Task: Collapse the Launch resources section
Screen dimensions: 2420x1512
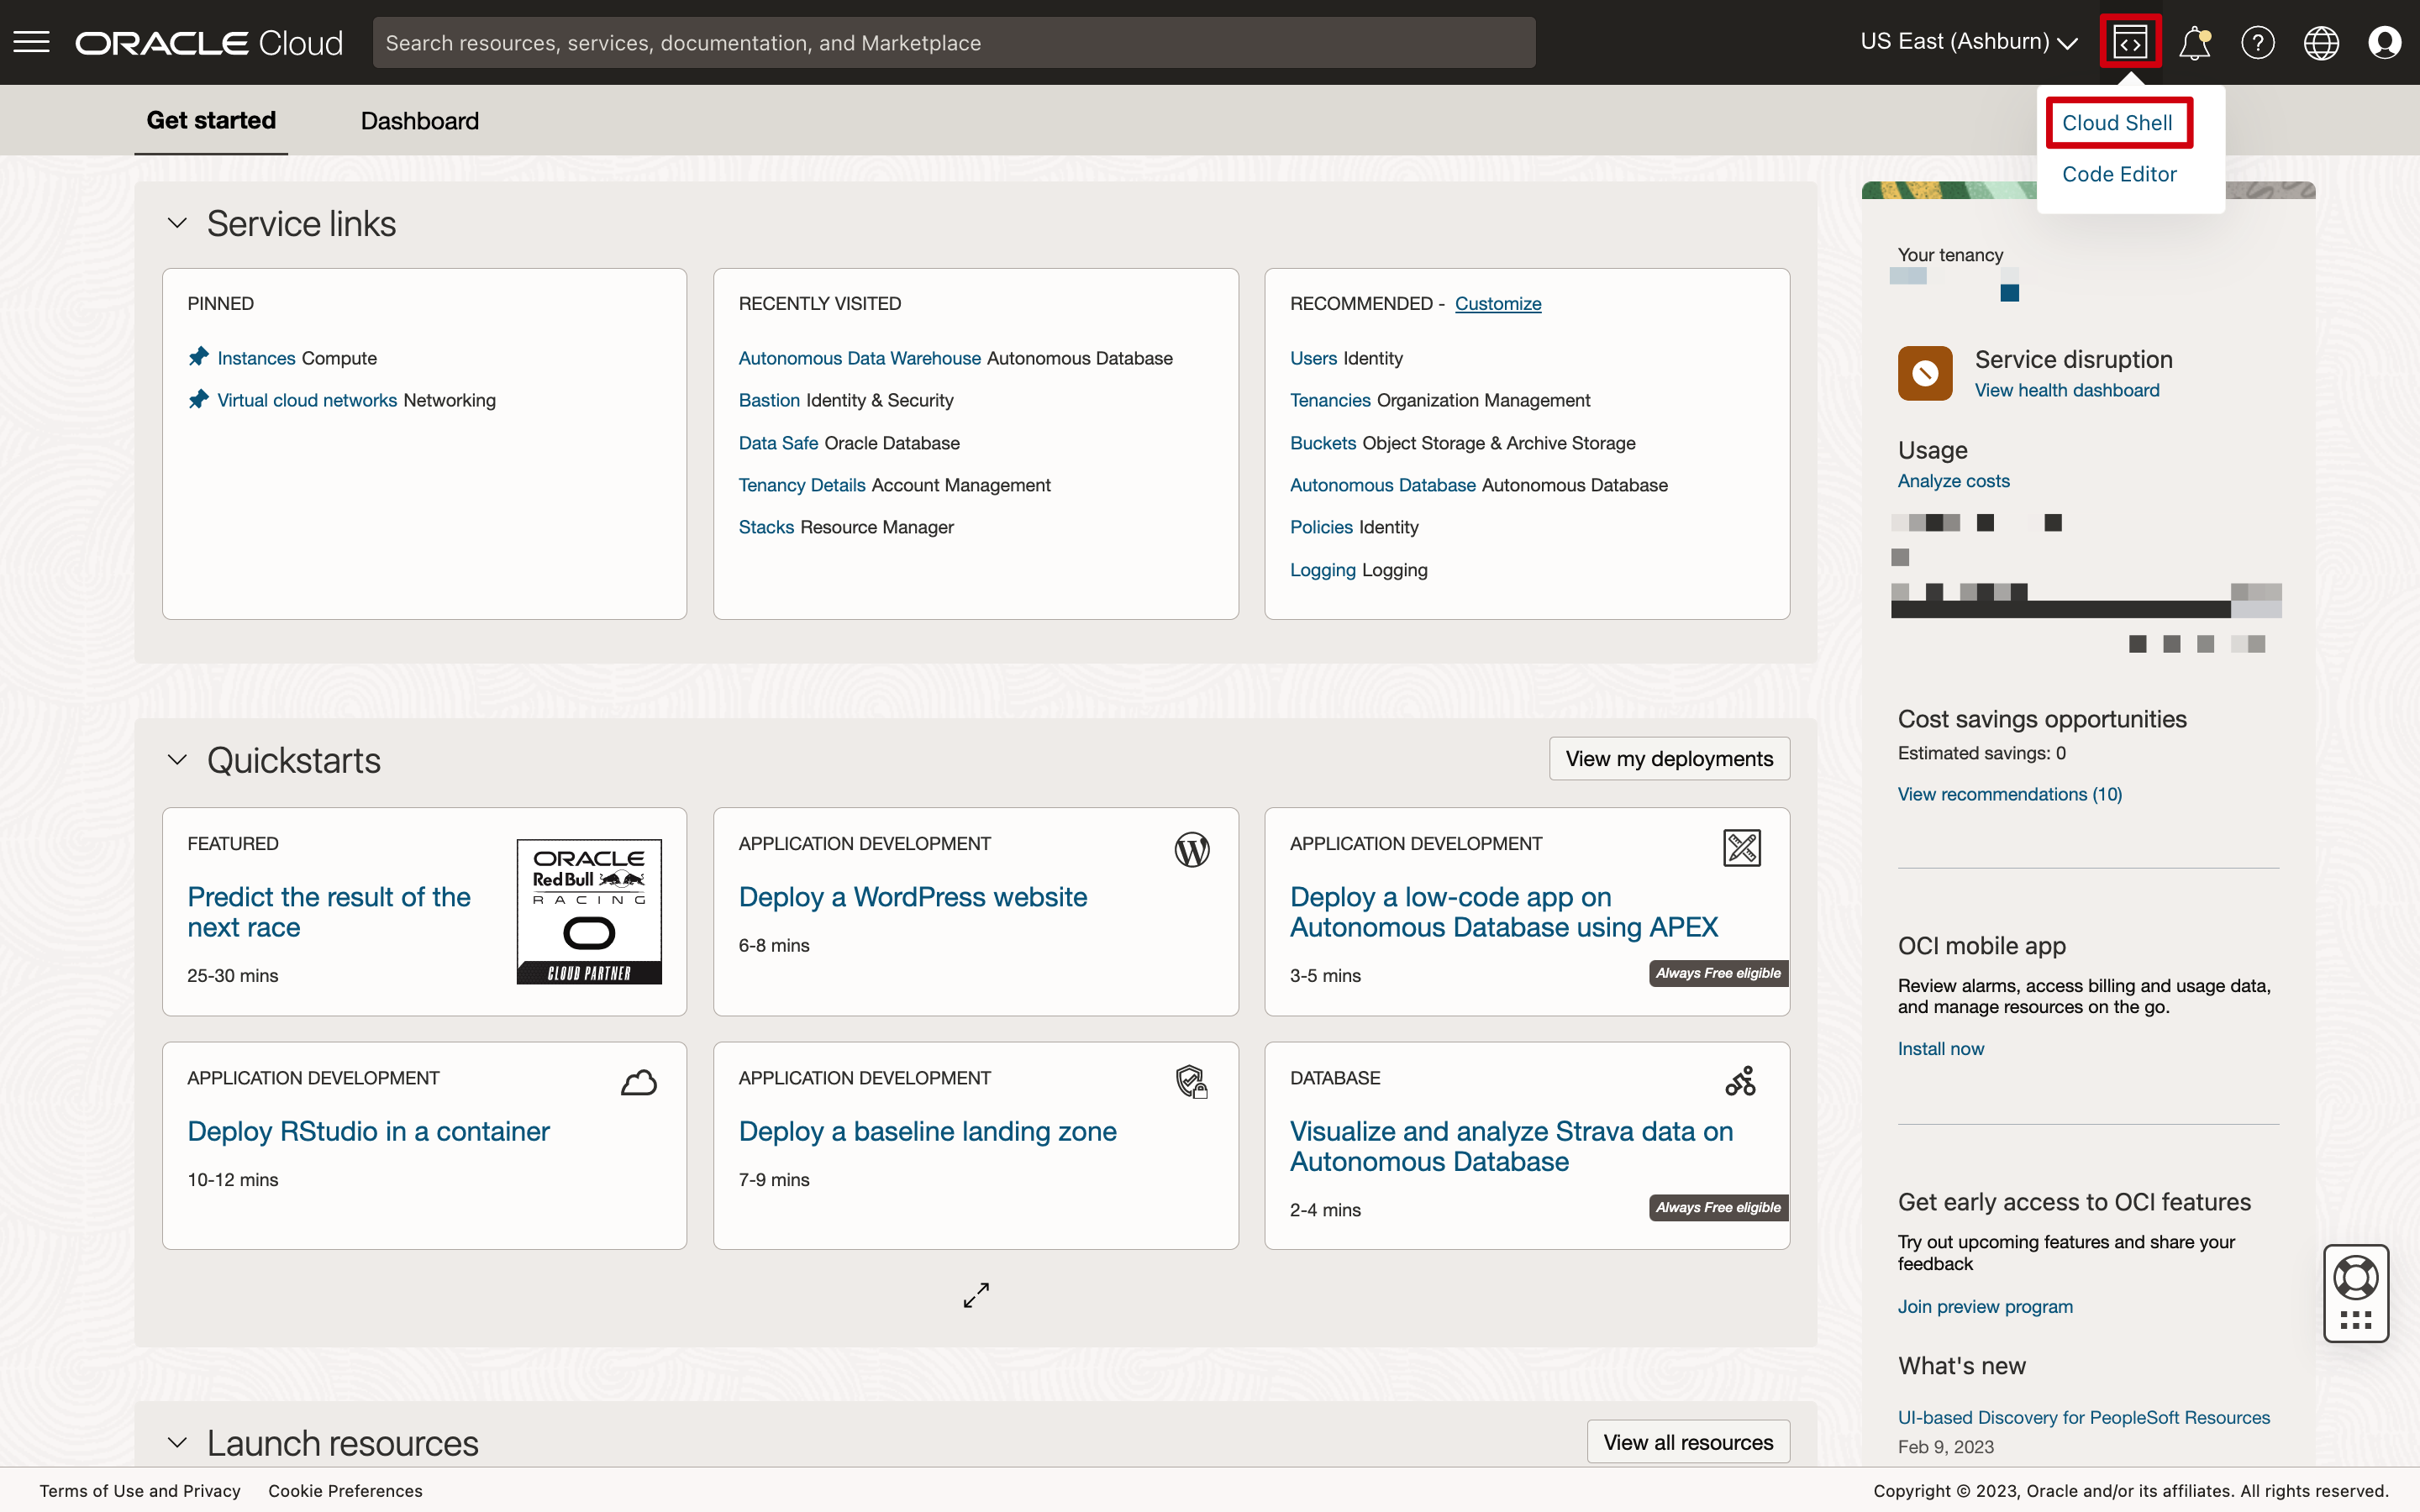Action: click(x=177, y=1442)
